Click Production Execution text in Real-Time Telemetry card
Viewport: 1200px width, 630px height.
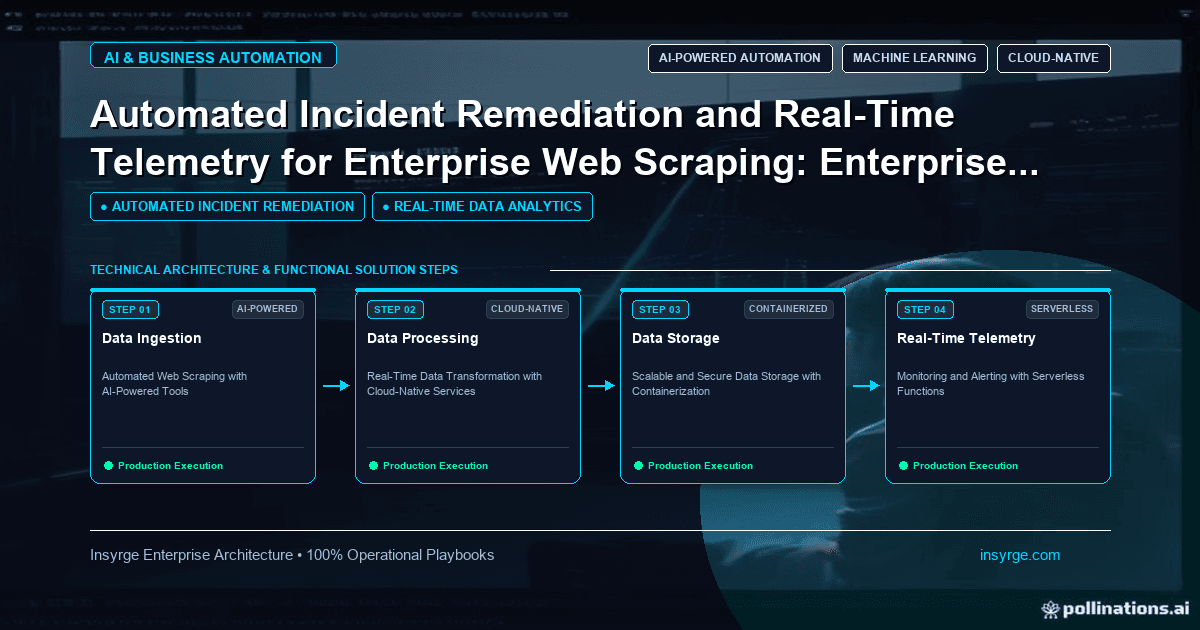pyautogui.click(x=965, y=466)
